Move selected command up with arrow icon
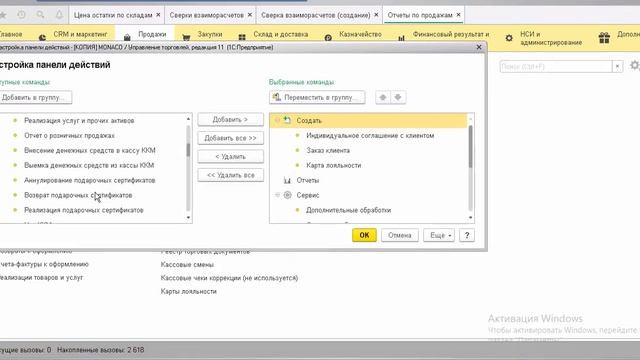This screenshot has width=640, height=360. coord(382,97)
